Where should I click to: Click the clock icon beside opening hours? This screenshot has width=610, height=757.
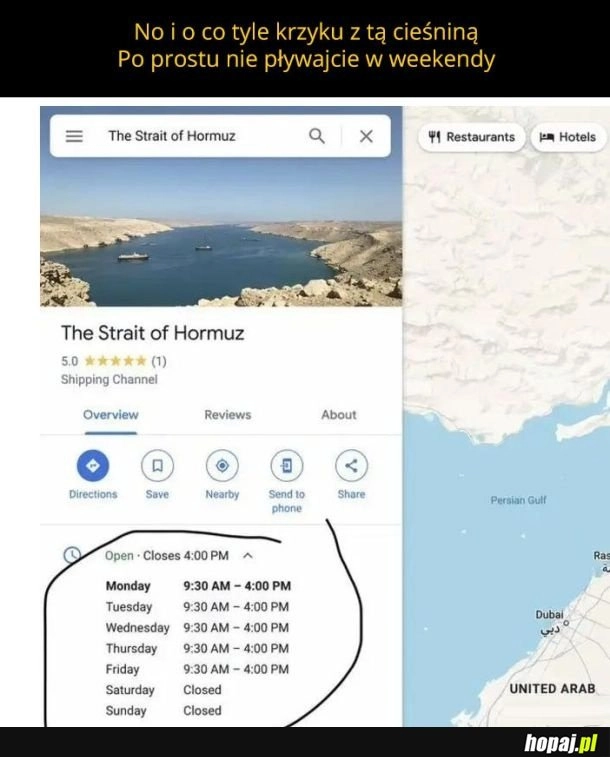point(72,555)
